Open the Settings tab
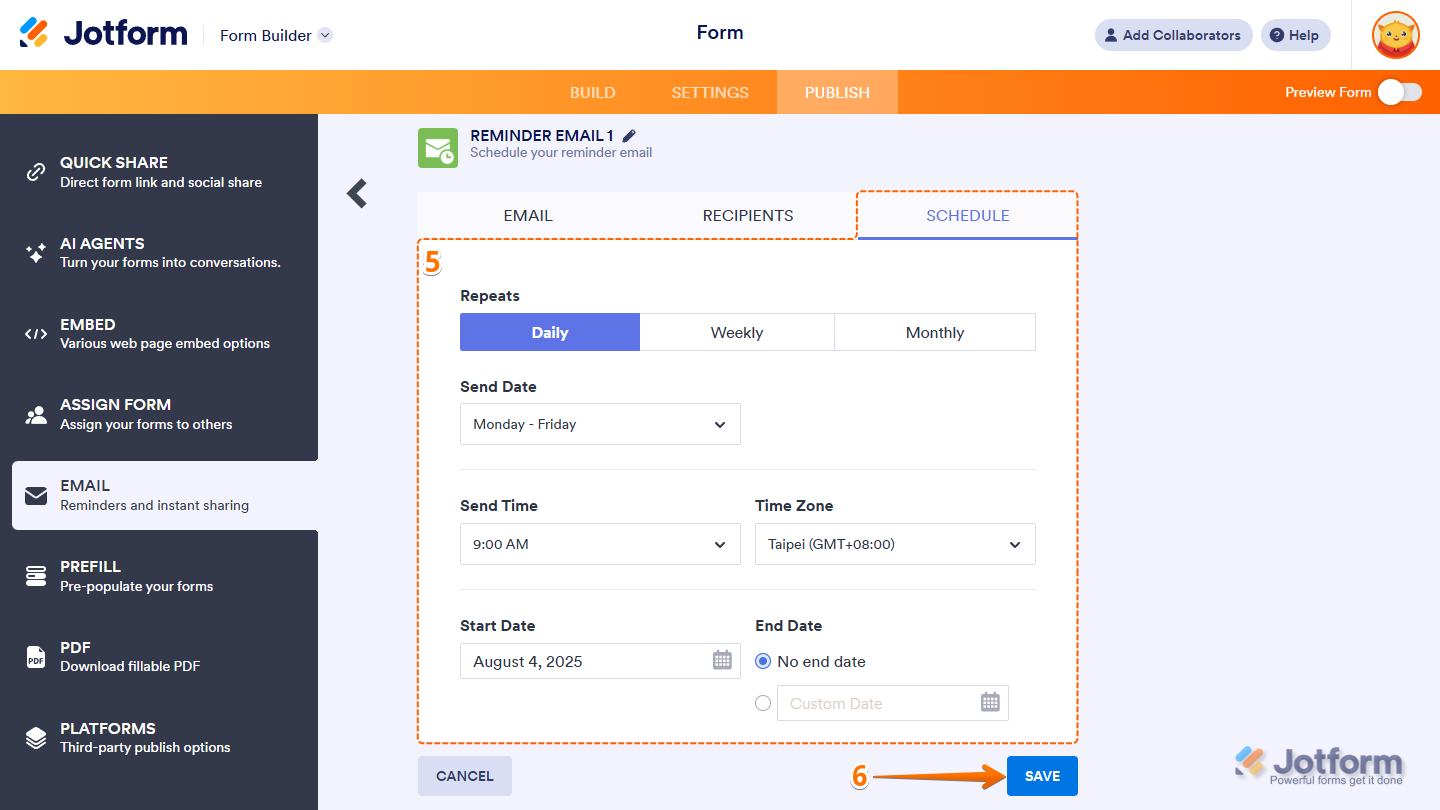 tap(710, 92)
